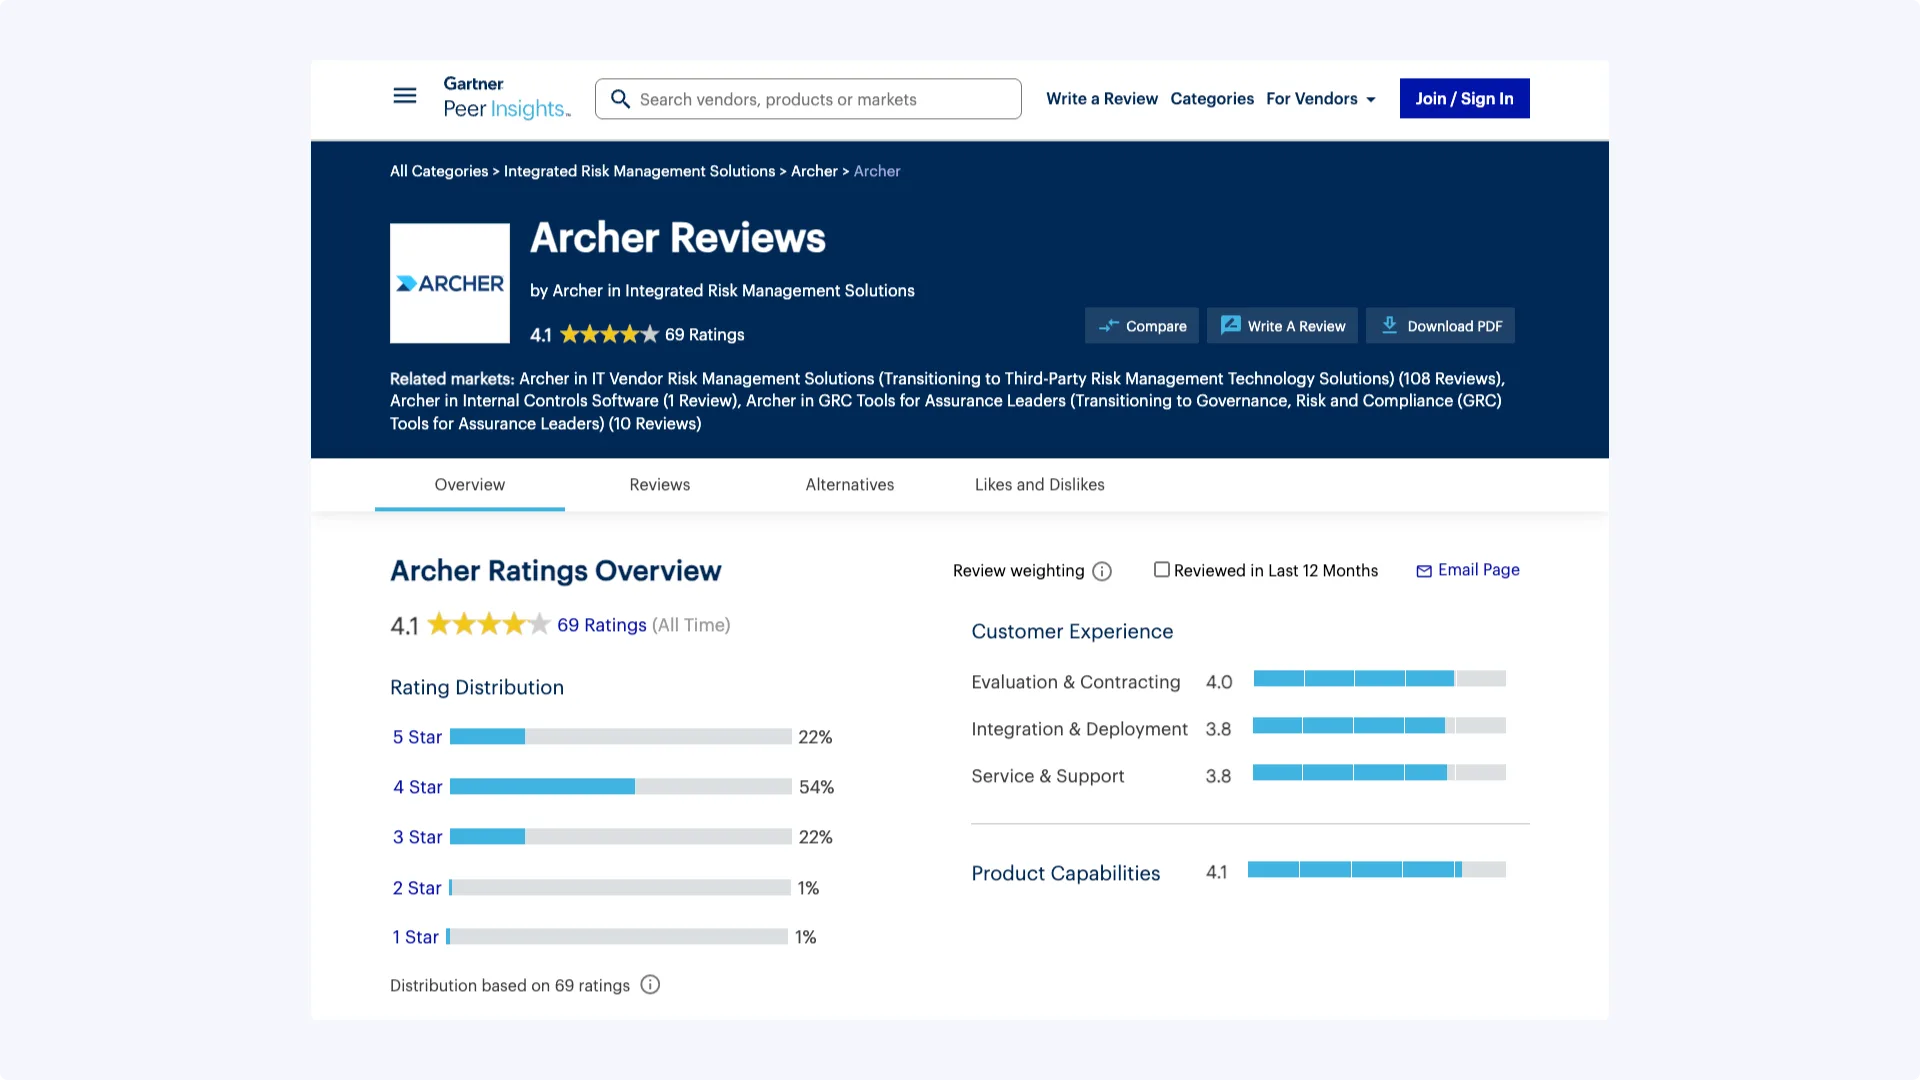Open the Alternatives tab
Viewport: 1920px width, 1080px height.
click(849, 485)
